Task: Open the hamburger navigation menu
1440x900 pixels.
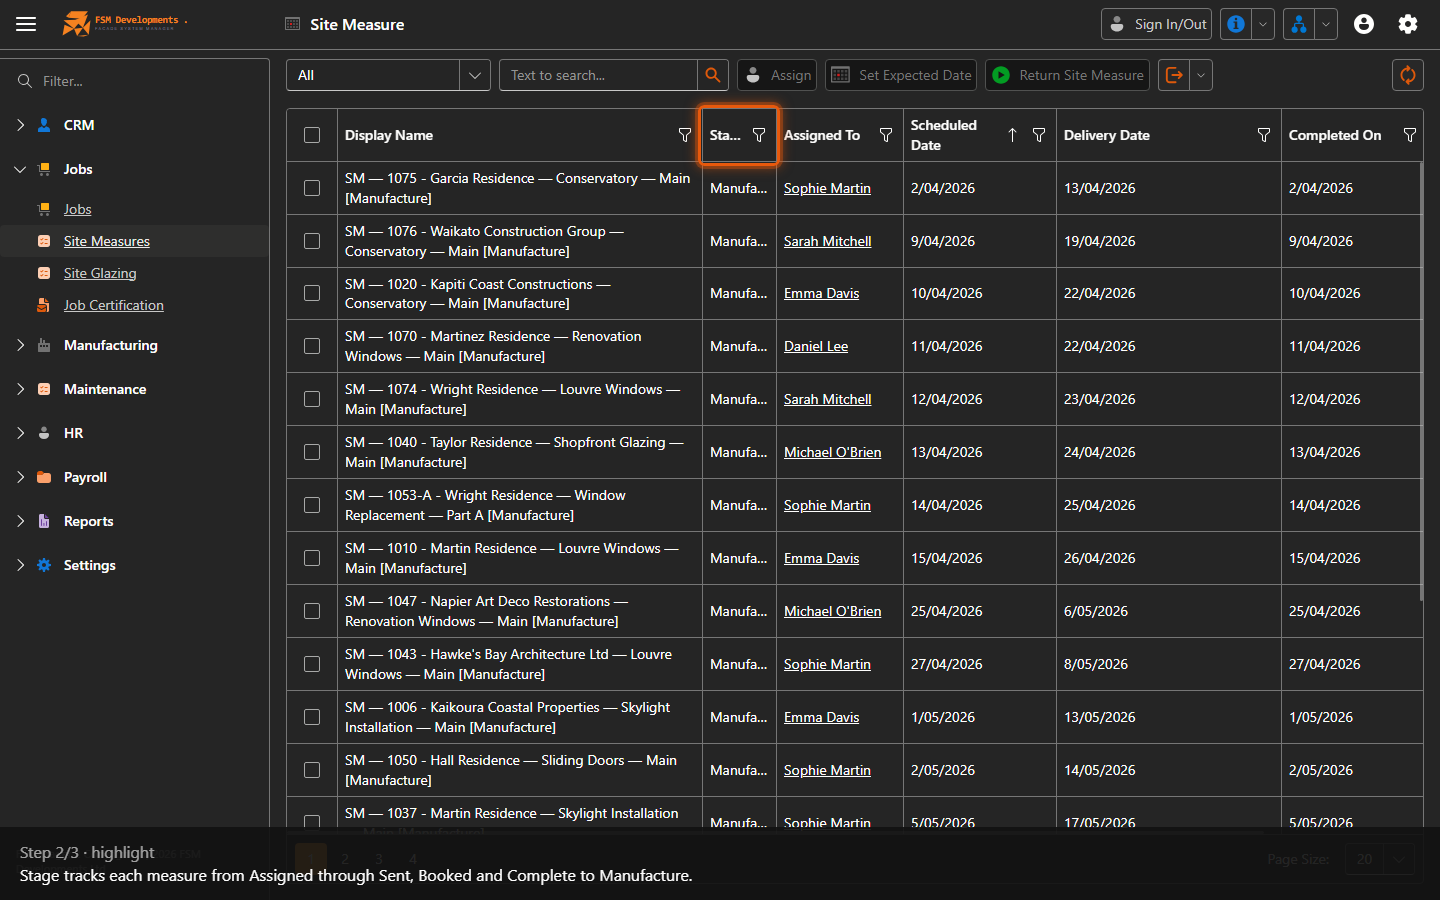Action: point(26,24)
